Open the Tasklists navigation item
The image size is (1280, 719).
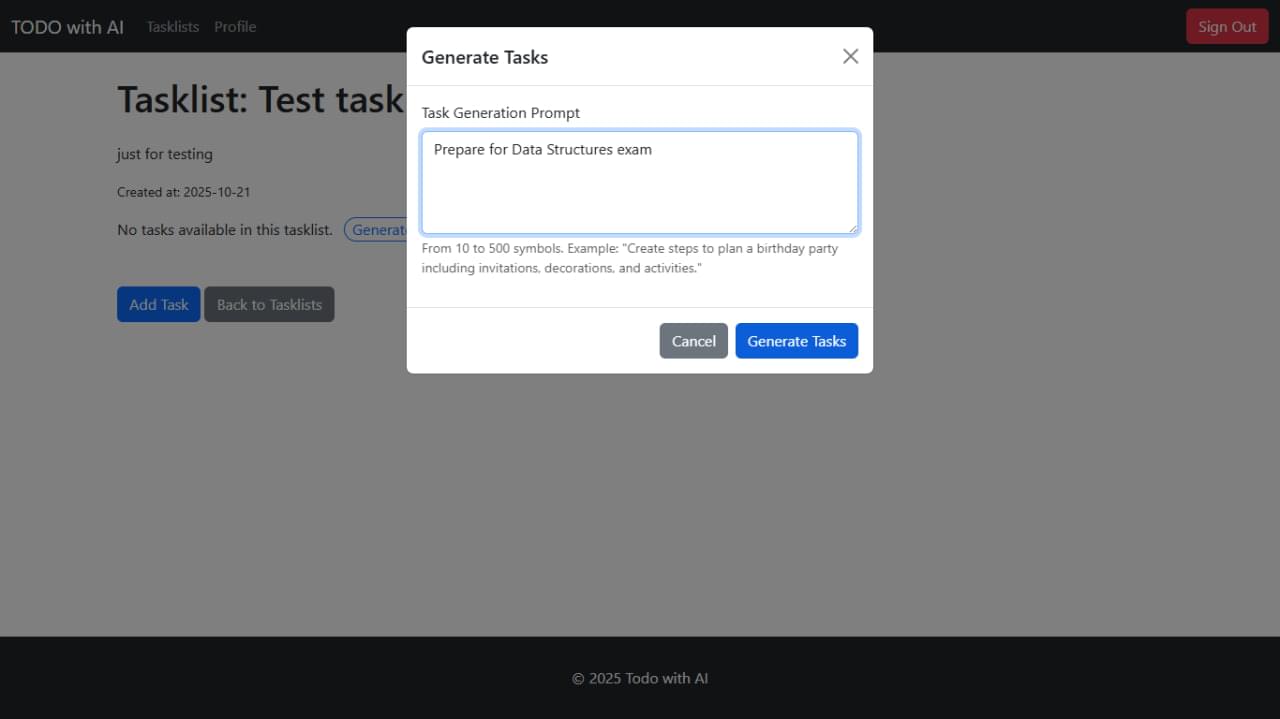pyautogui.click(x=173, y=27)
